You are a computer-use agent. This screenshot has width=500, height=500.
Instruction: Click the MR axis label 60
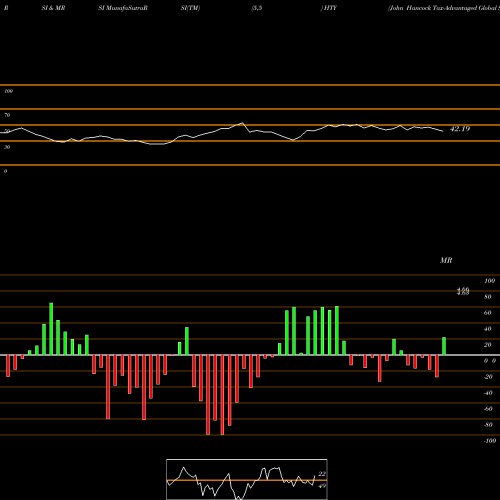(488, 313)
